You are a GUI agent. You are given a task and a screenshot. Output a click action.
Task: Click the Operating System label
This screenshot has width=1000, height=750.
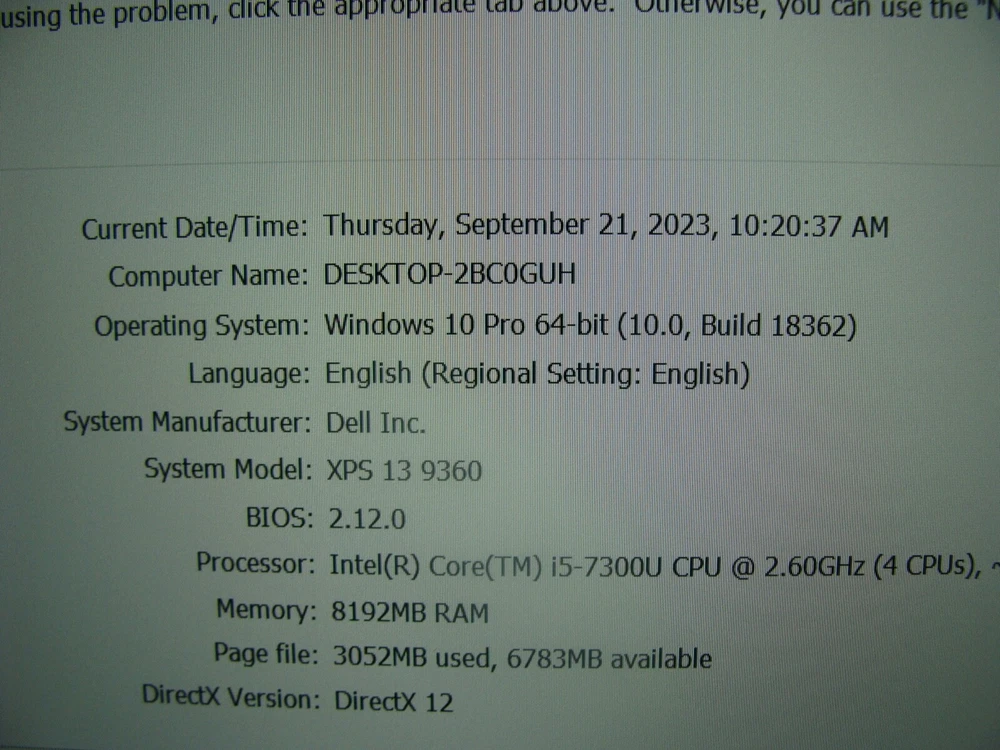point(201,326)
